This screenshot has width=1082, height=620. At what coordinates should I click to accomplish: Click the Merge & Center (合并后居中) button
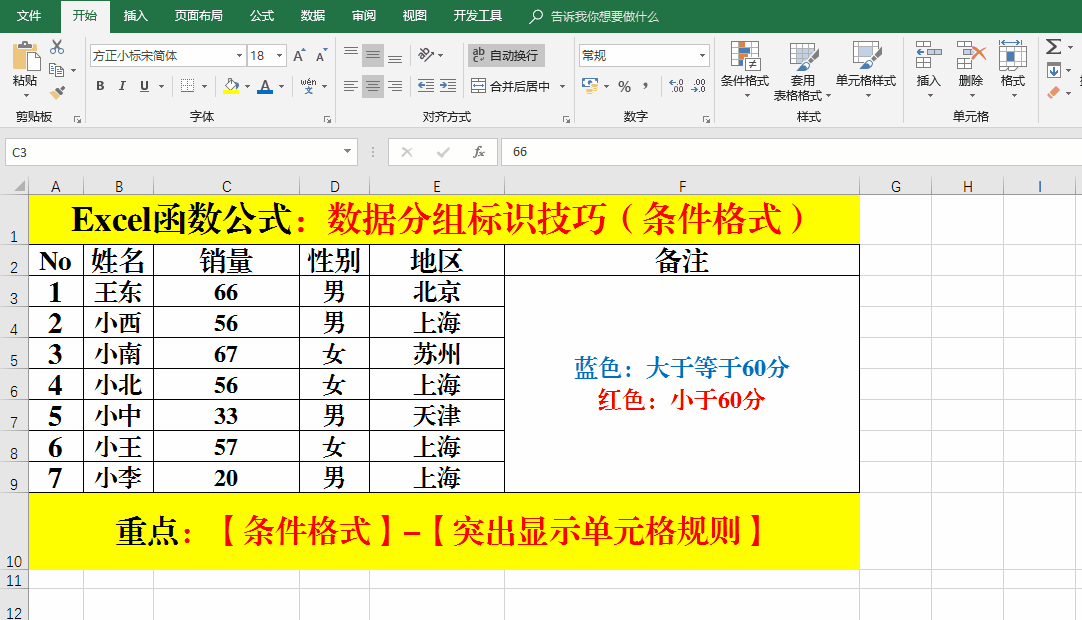click(x=511, y=87)
